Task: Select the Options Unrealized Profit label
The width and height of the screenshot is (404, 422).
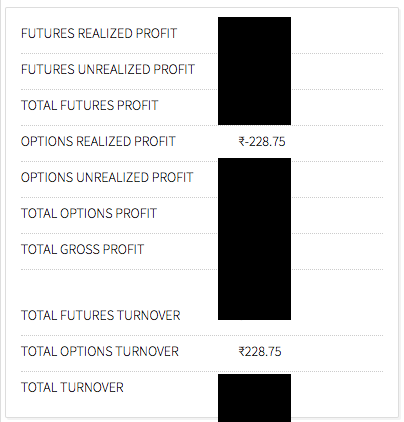Action: [107, 178]
